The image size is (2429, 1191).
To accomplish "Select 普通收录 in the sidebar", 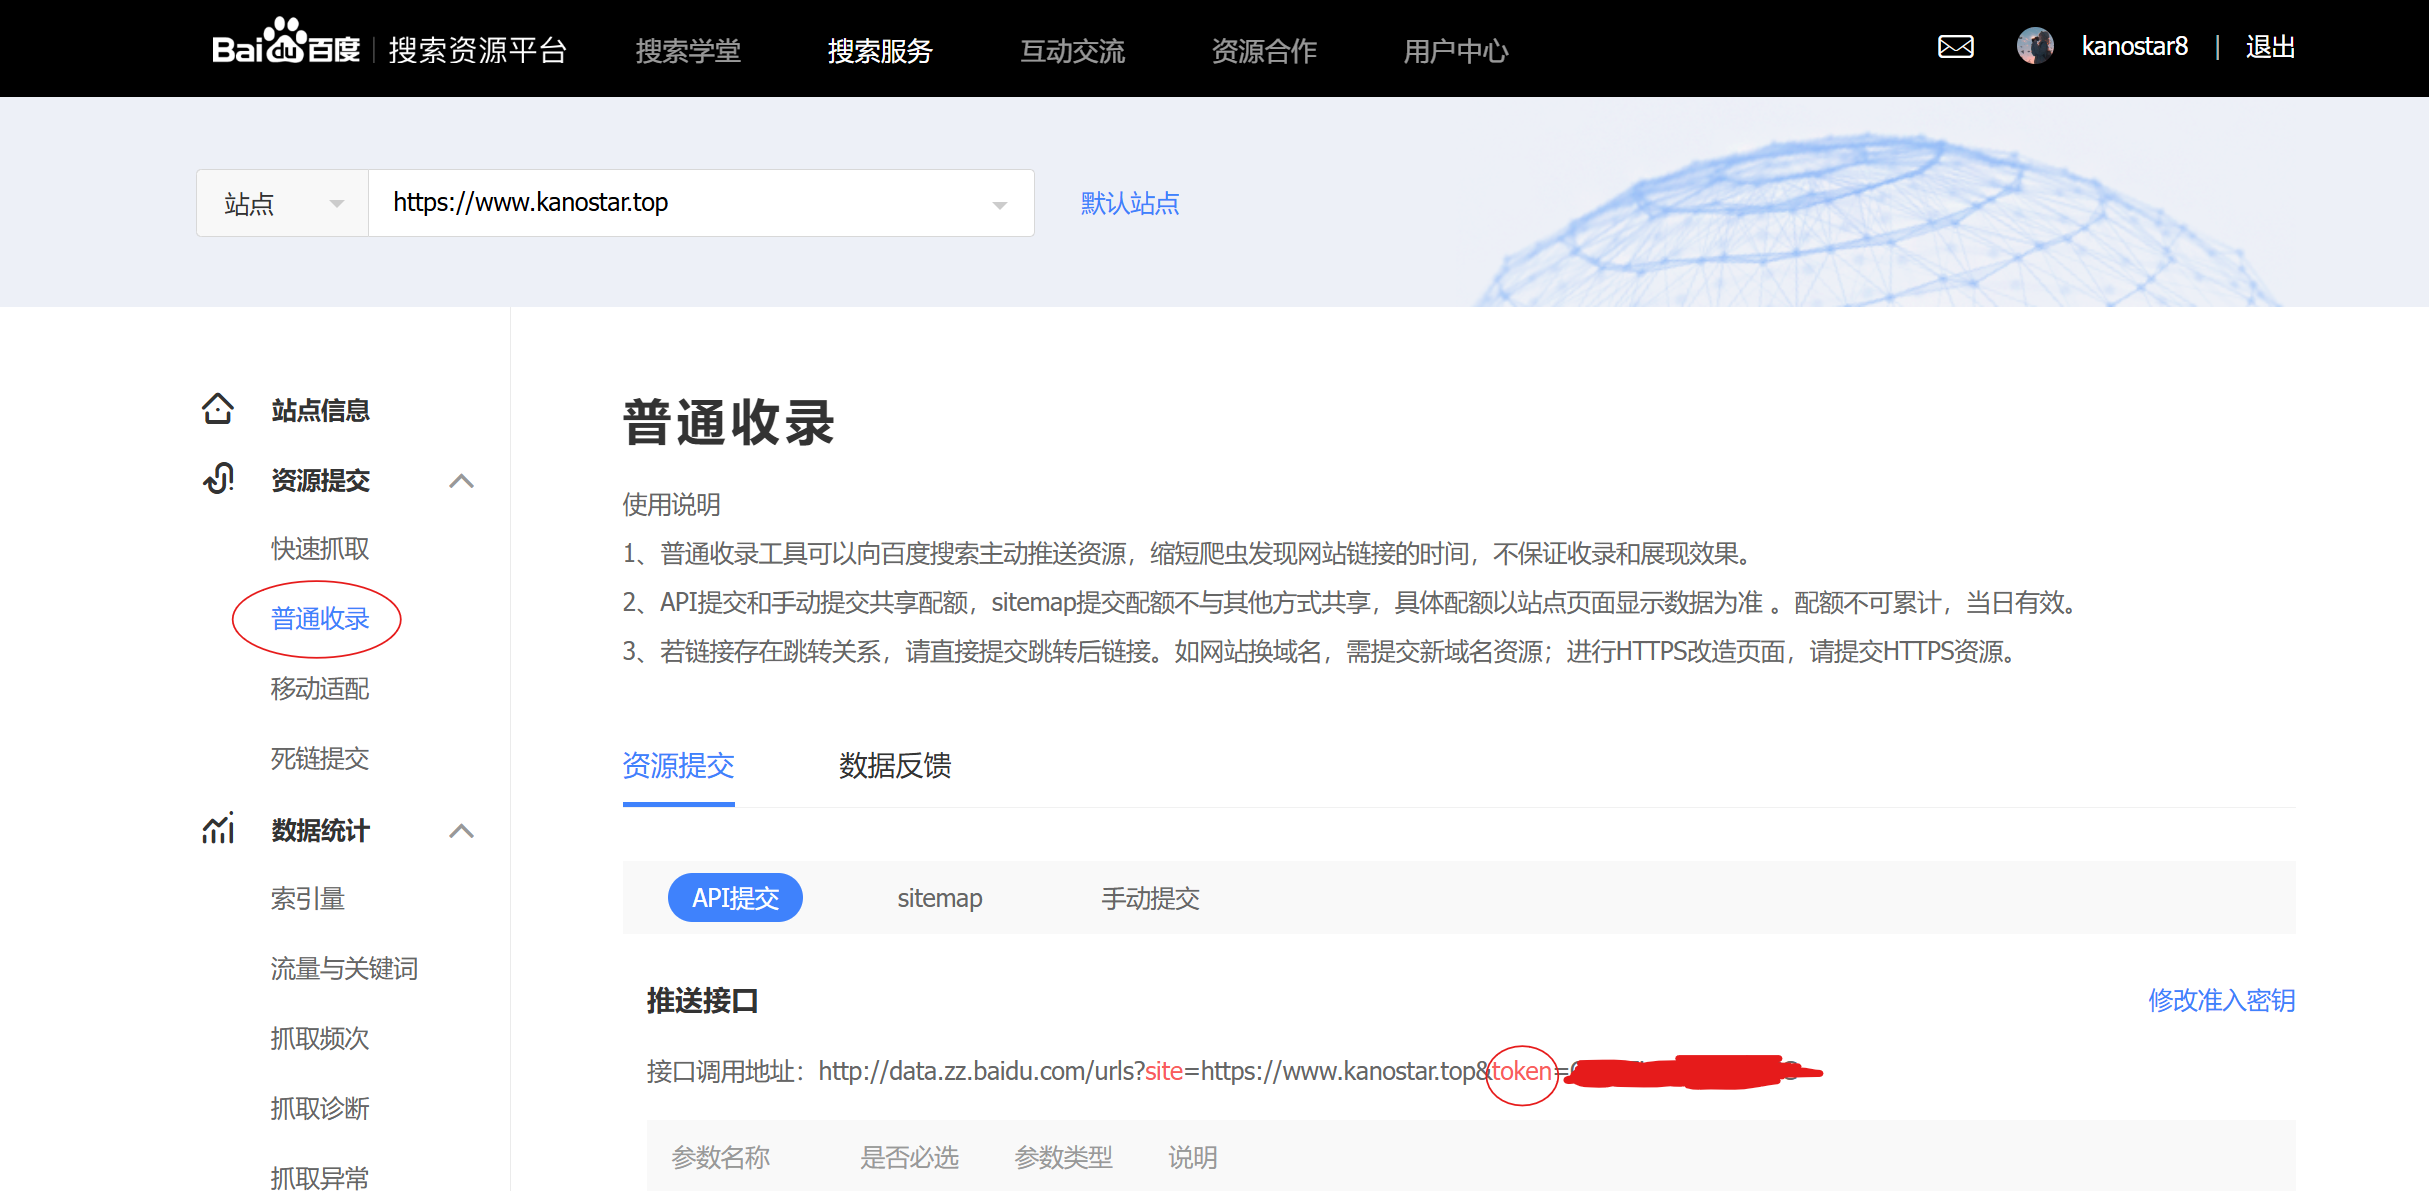I will click(320, 618).
